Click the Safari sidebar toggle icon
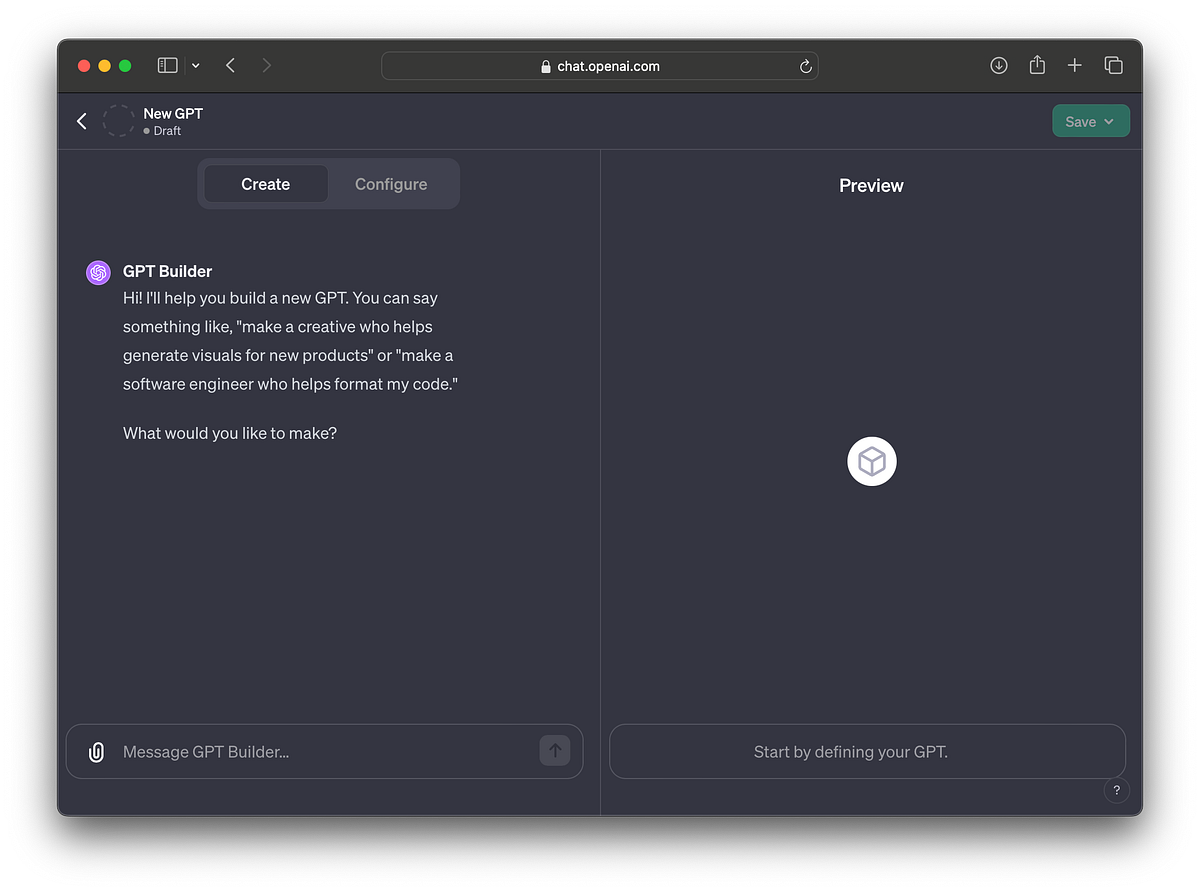1200x892 pixels. [167, 64]
